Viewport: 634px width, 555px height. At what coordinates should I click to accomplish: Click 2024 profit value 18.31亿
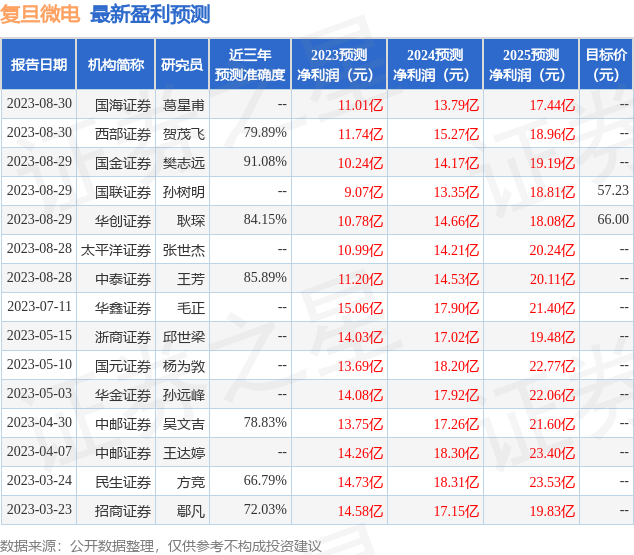(x=456, y=482)
